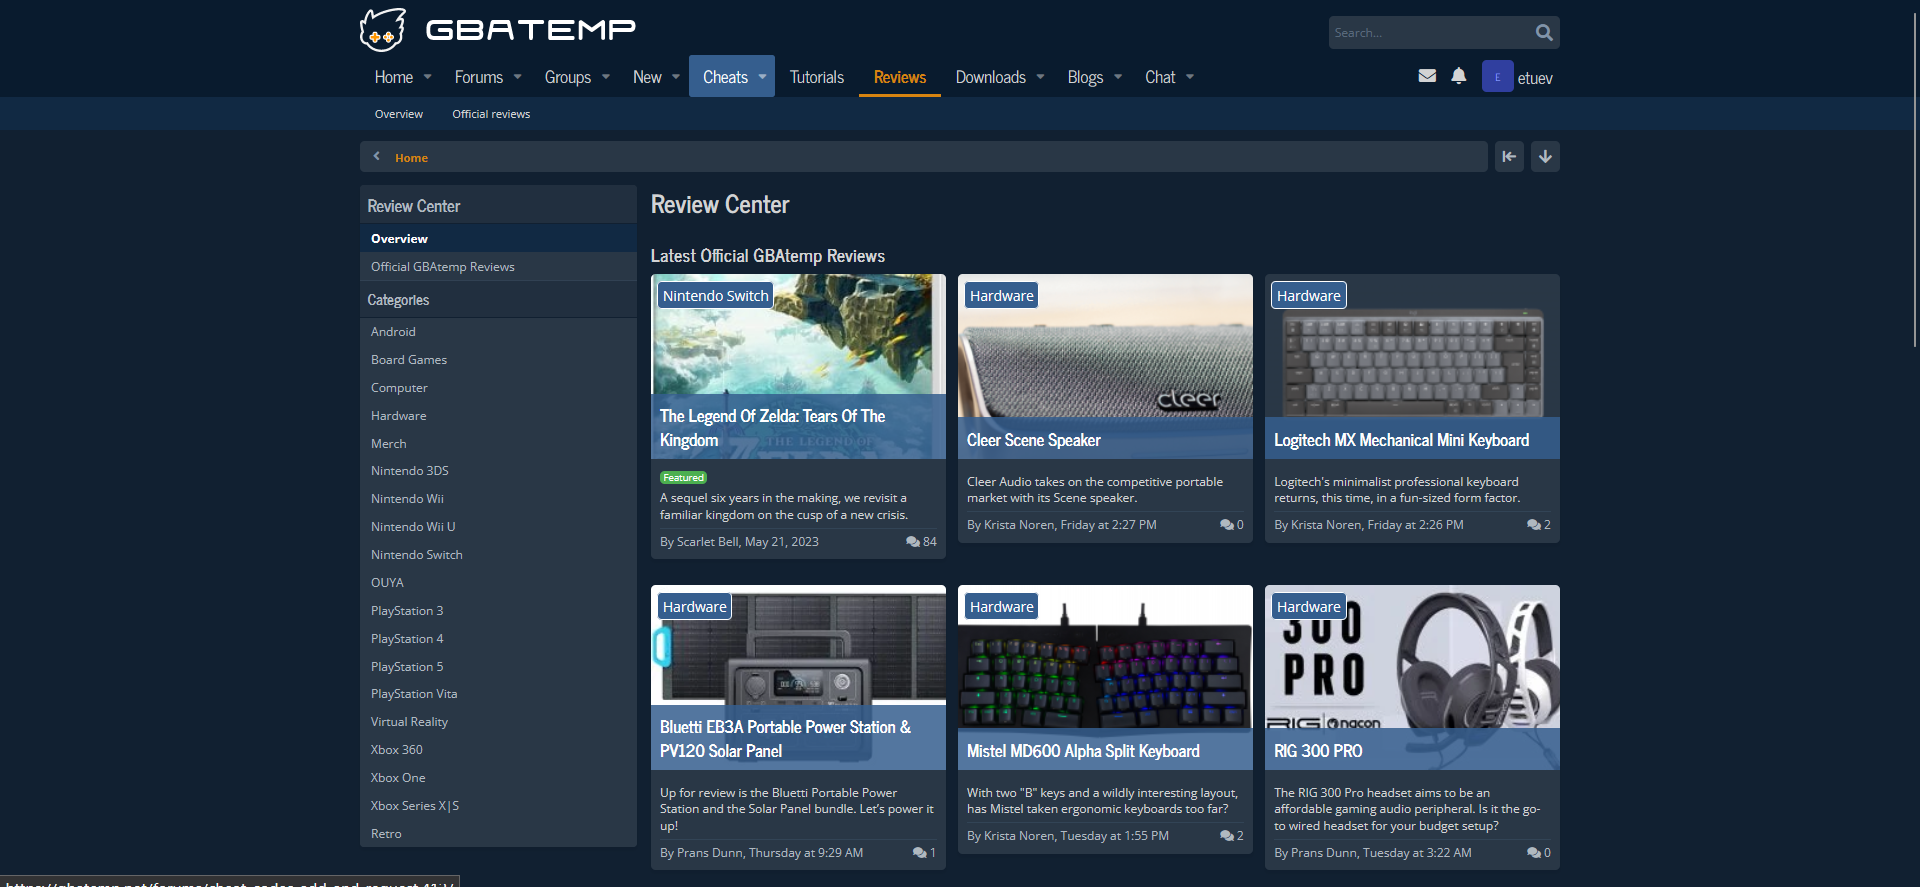The image size is (1920, 887).
Task: Open the Retro category
Action: (x=386, y=834)
